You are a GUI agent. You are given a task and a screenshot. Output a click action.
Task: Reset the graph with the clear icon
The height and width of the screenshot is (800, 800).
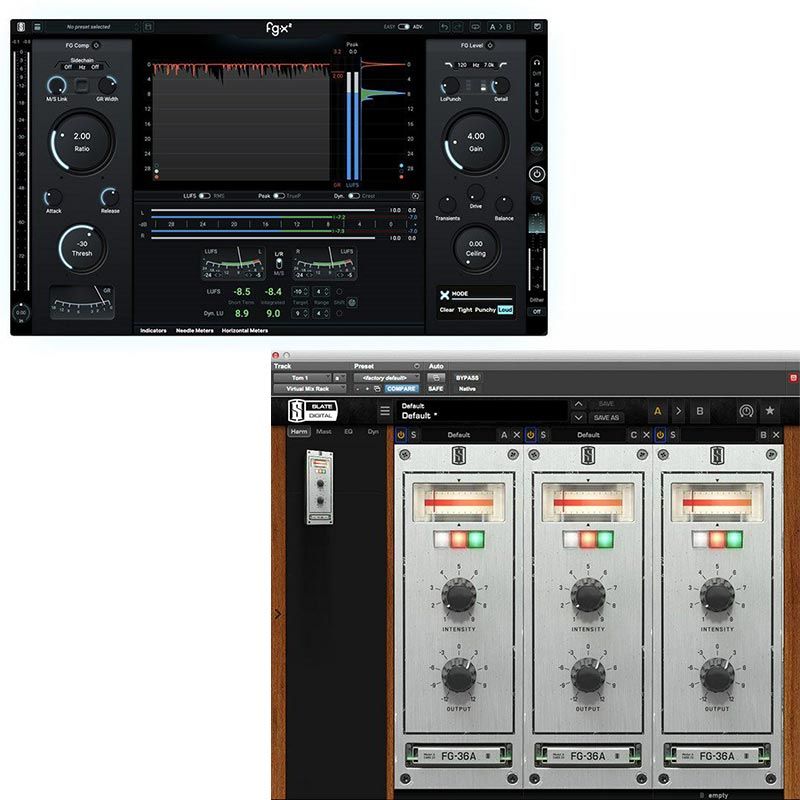(415, 196)
